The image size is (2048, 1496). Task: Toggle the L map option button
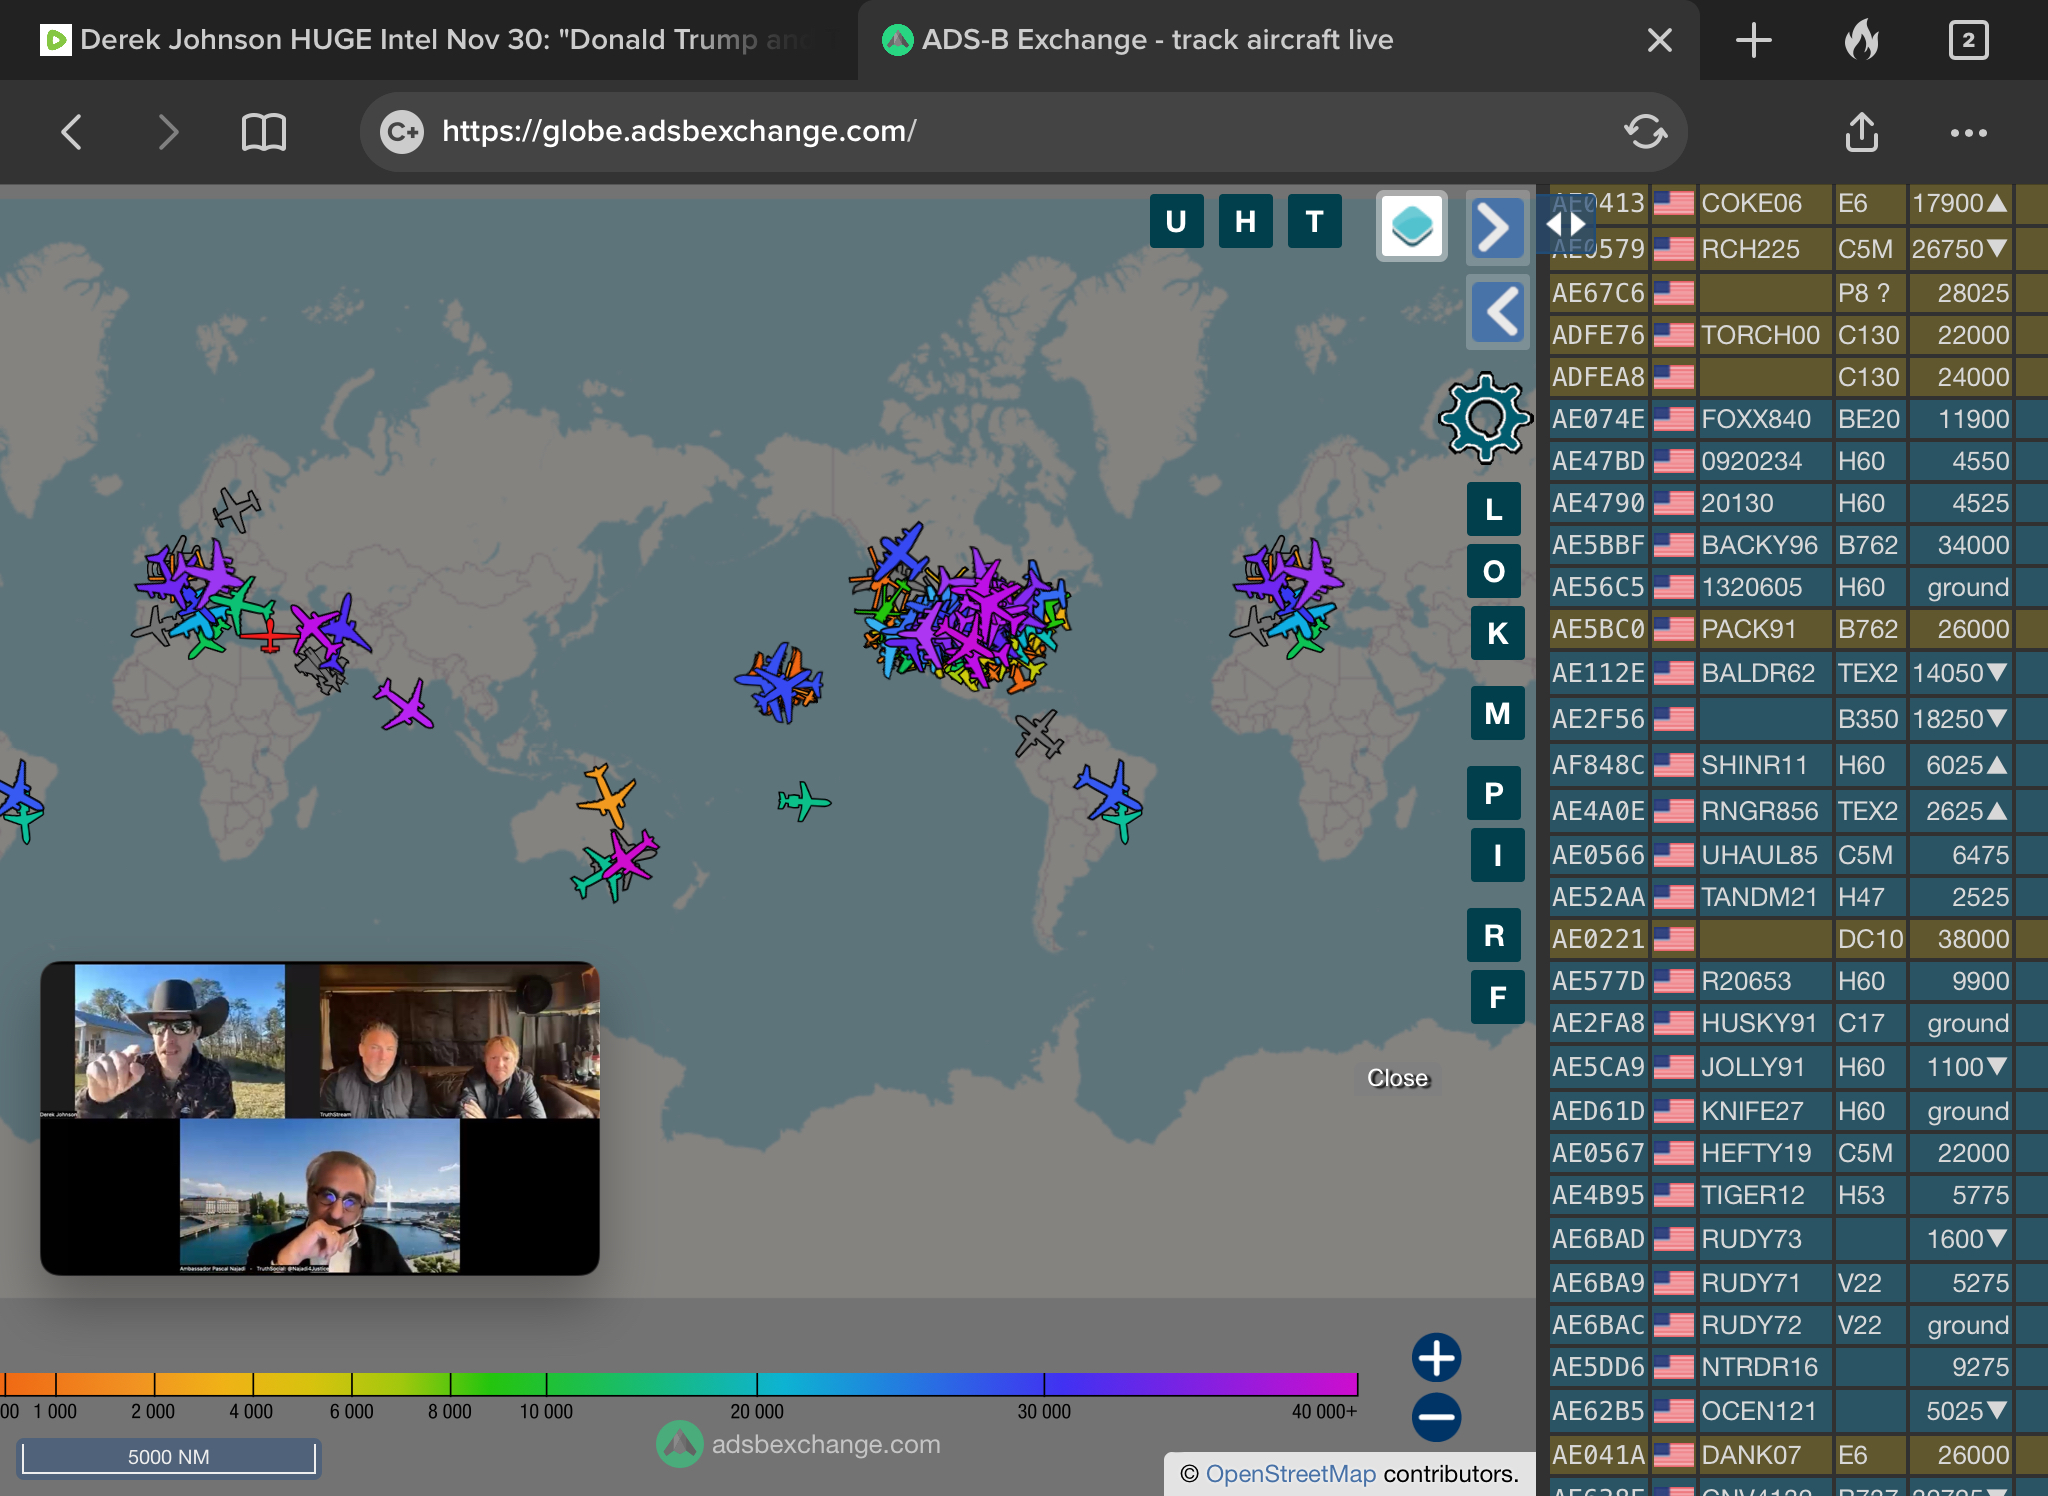(x=1494, y=509)
